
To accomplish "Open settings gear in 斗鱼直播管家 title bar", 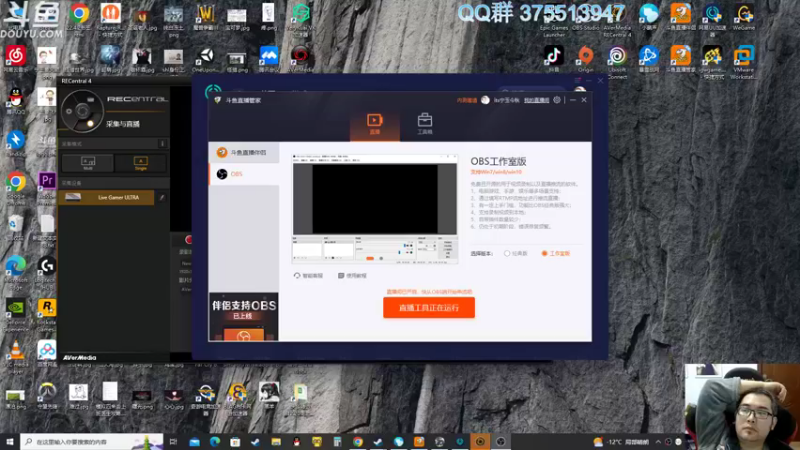I will point(557,100).
